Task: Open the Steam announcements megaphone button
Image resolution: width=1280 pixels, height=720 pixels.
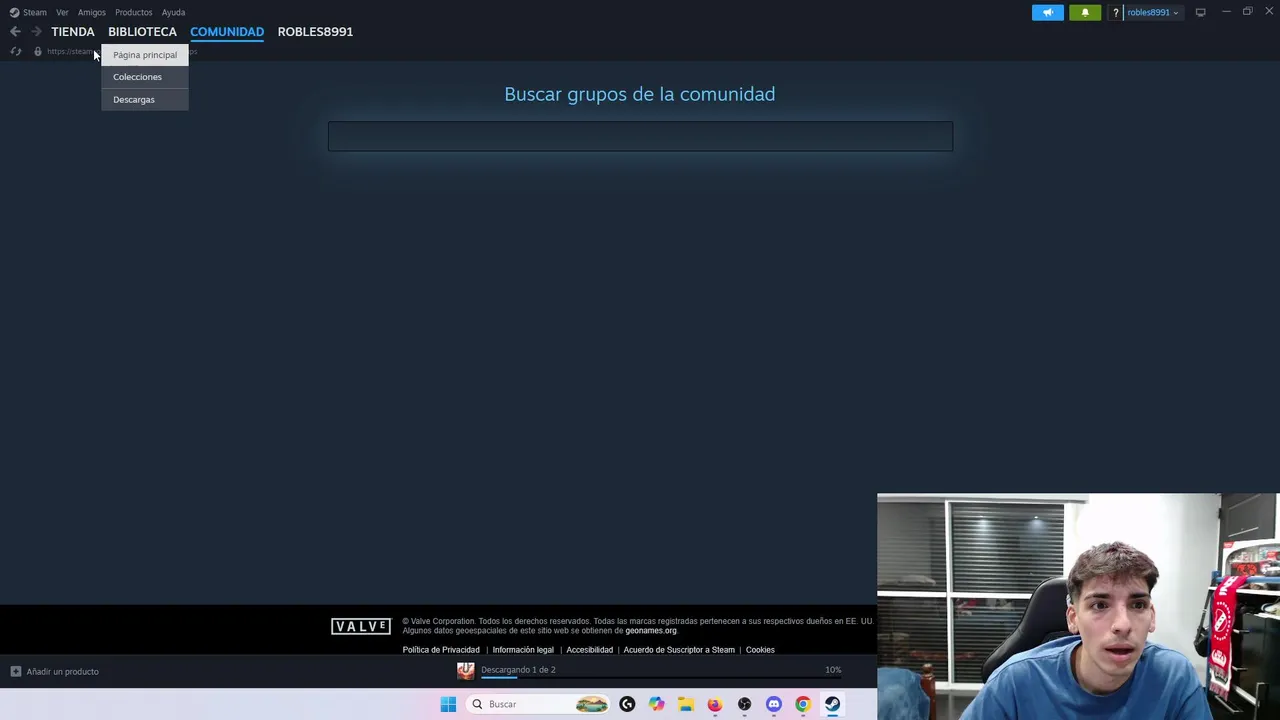Action: pos(1048,13)
